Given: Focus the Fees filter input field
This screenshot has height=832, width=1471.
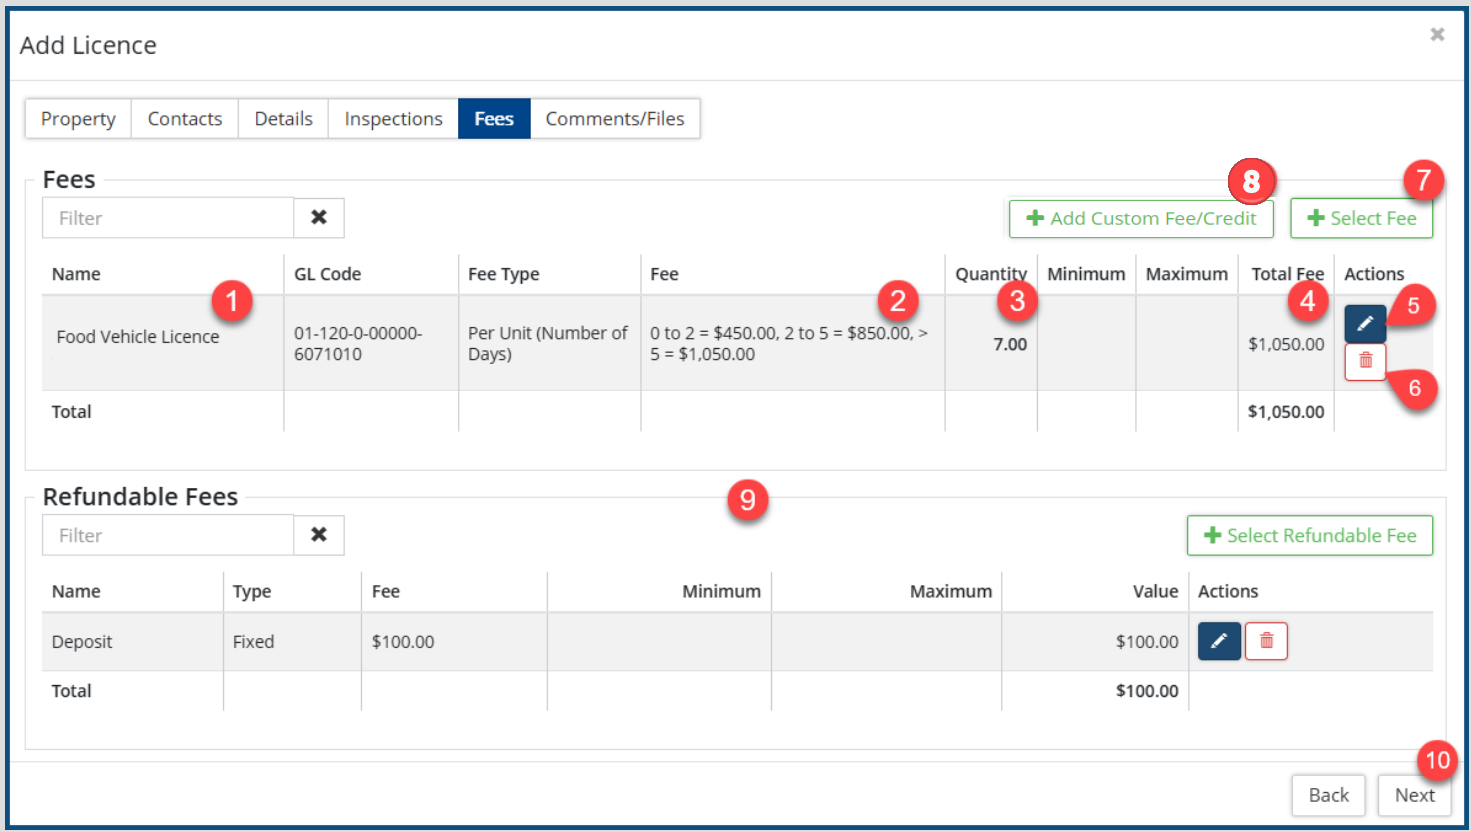Looking at the screenshot, I should click(168, 218).
